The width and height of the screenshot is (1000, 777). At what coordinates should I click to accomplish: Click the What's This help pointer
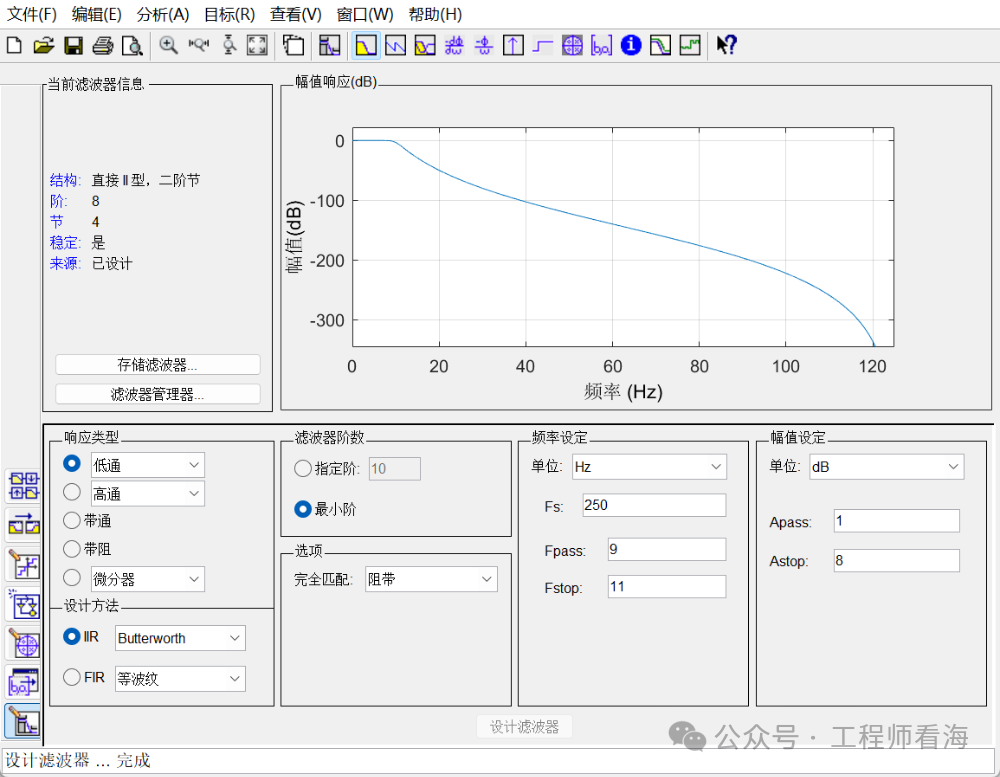726,45
